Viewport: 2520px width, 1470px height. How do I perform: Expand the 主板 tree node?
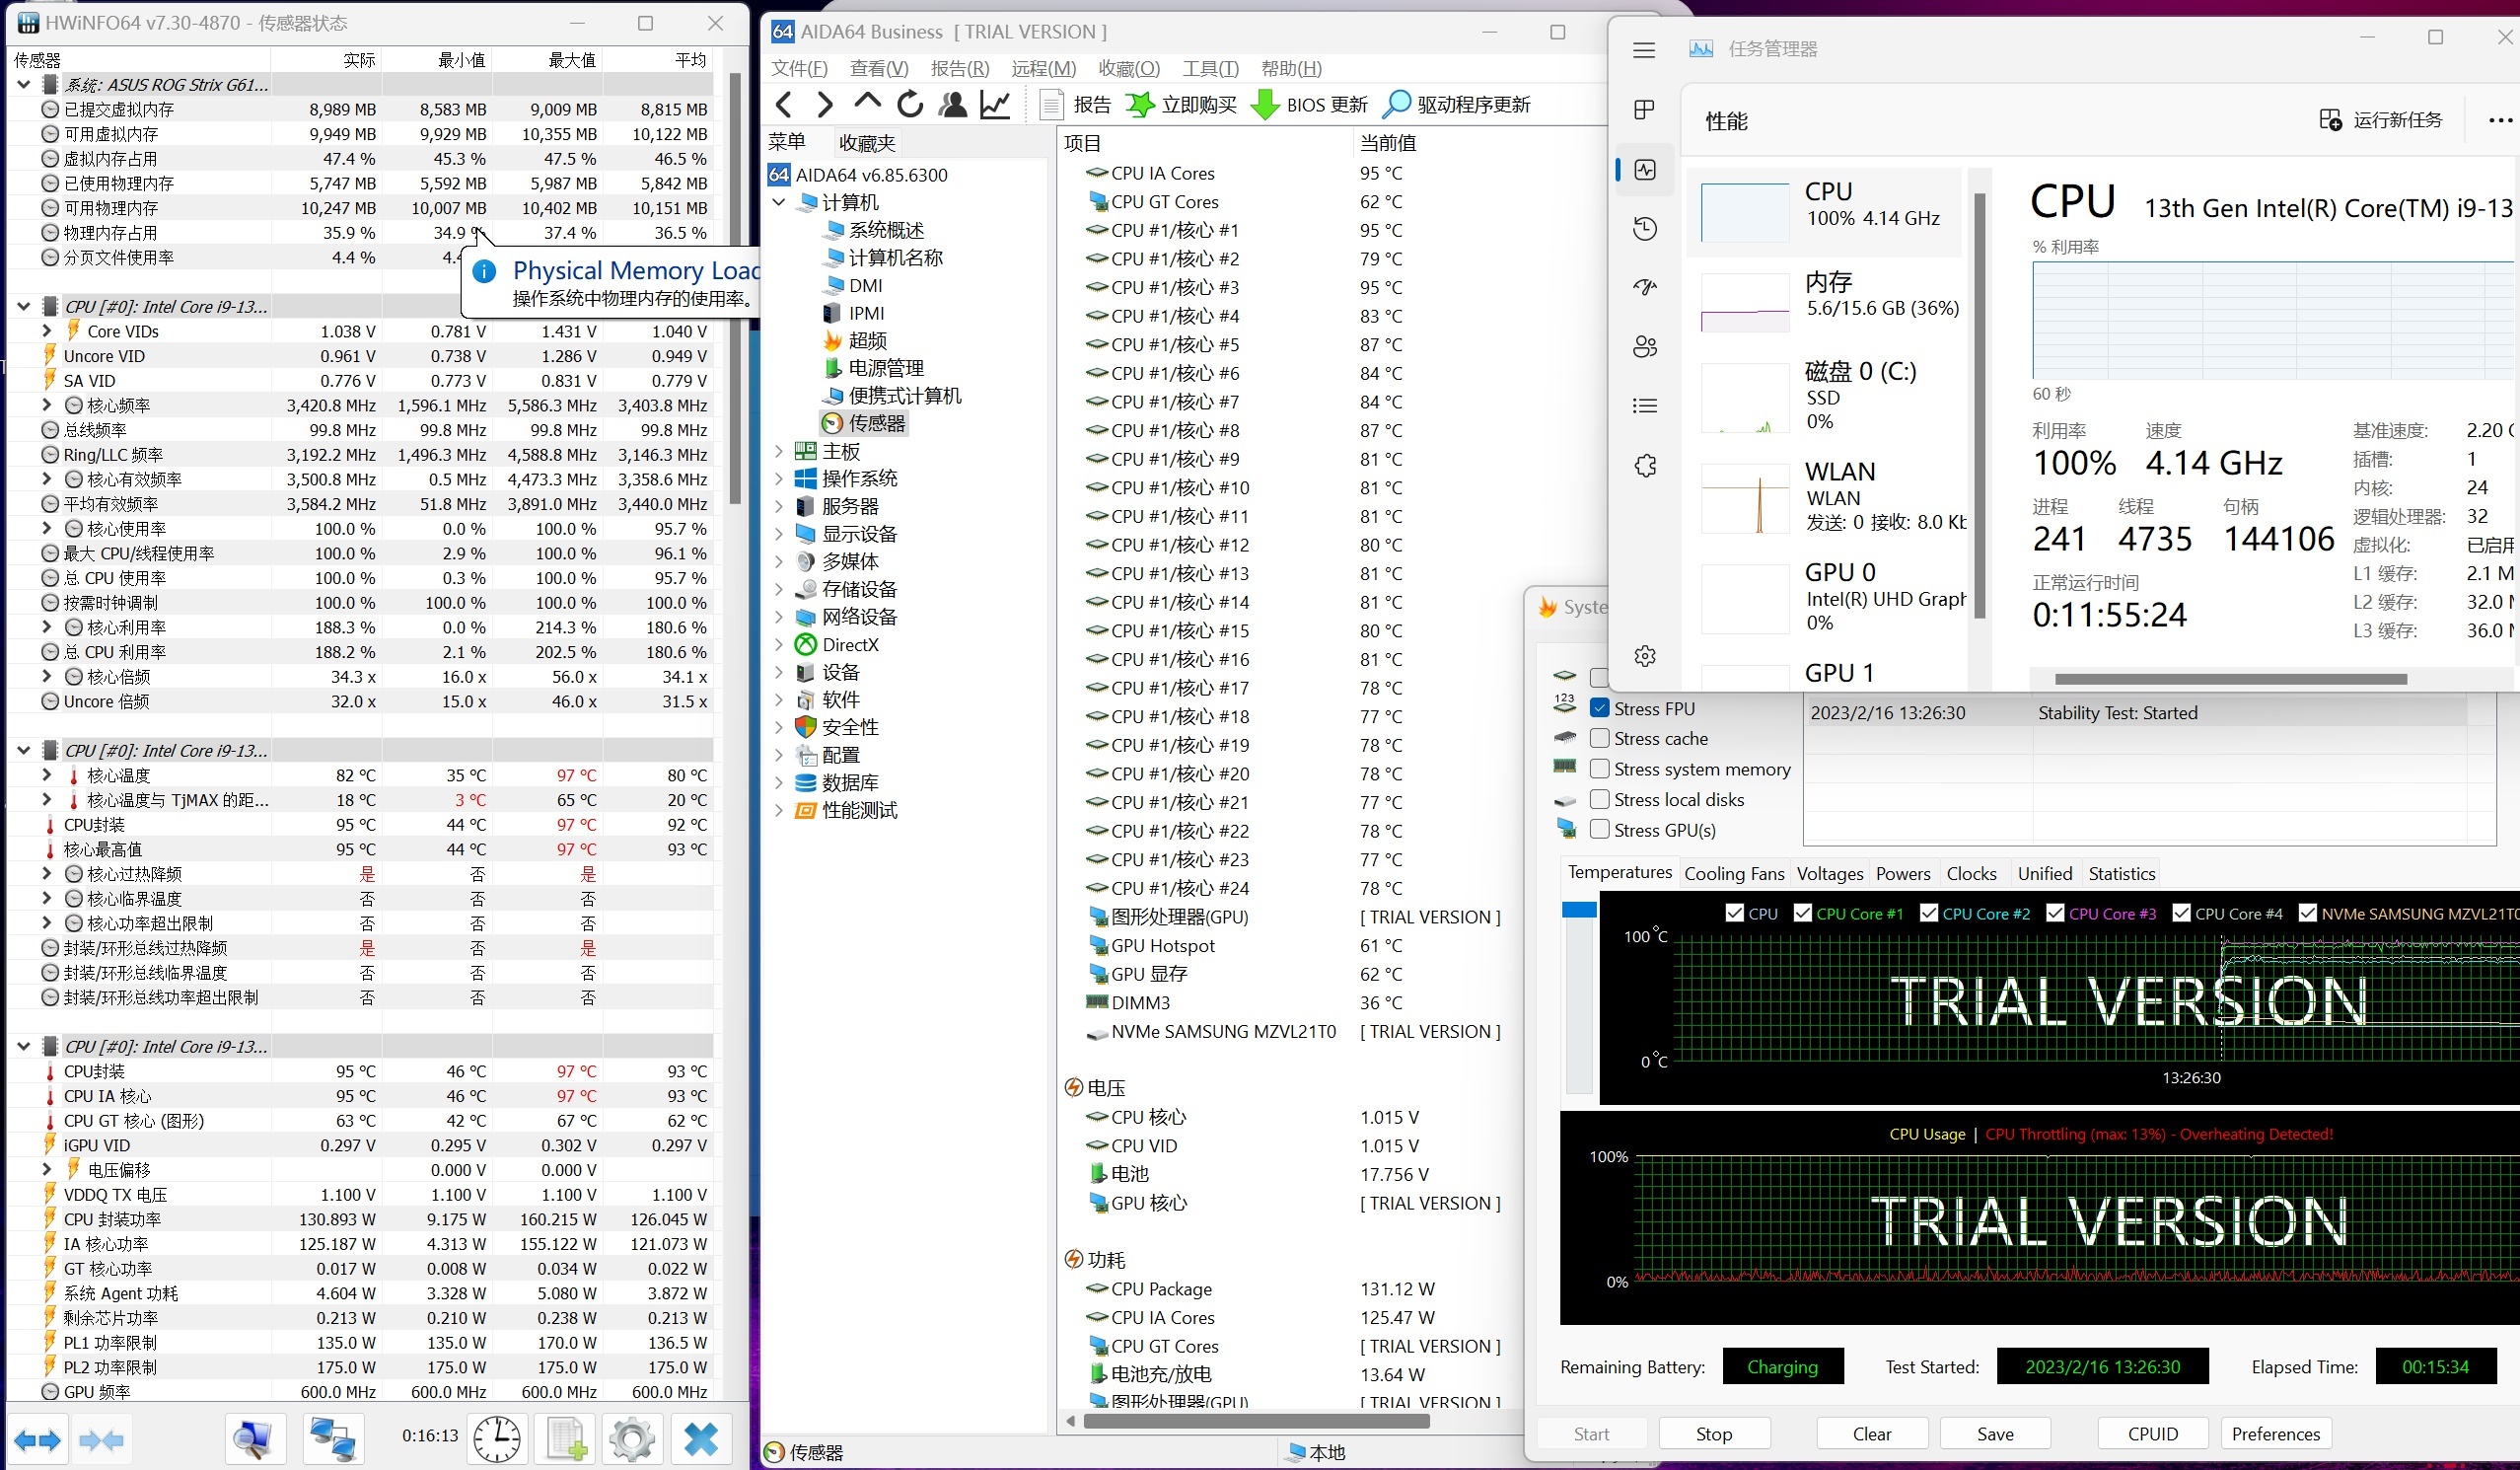(779, 451)
